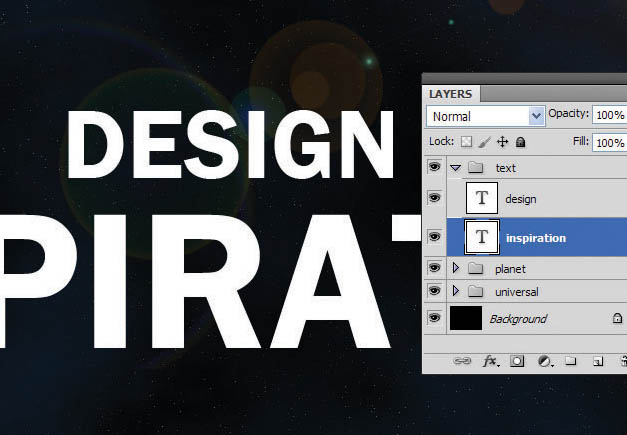Select the planet group name
This screenshot has height=435, width=627.
coord(510,269)
